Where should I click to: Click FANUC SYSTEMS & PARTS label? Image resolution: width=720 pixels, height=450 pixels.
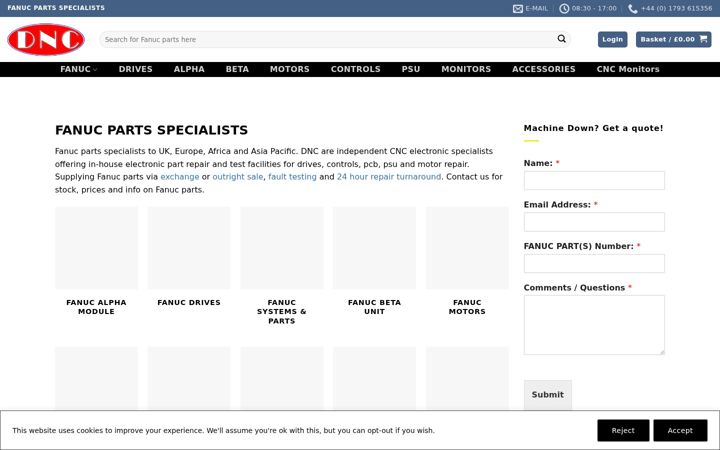(x=281, y=311)
